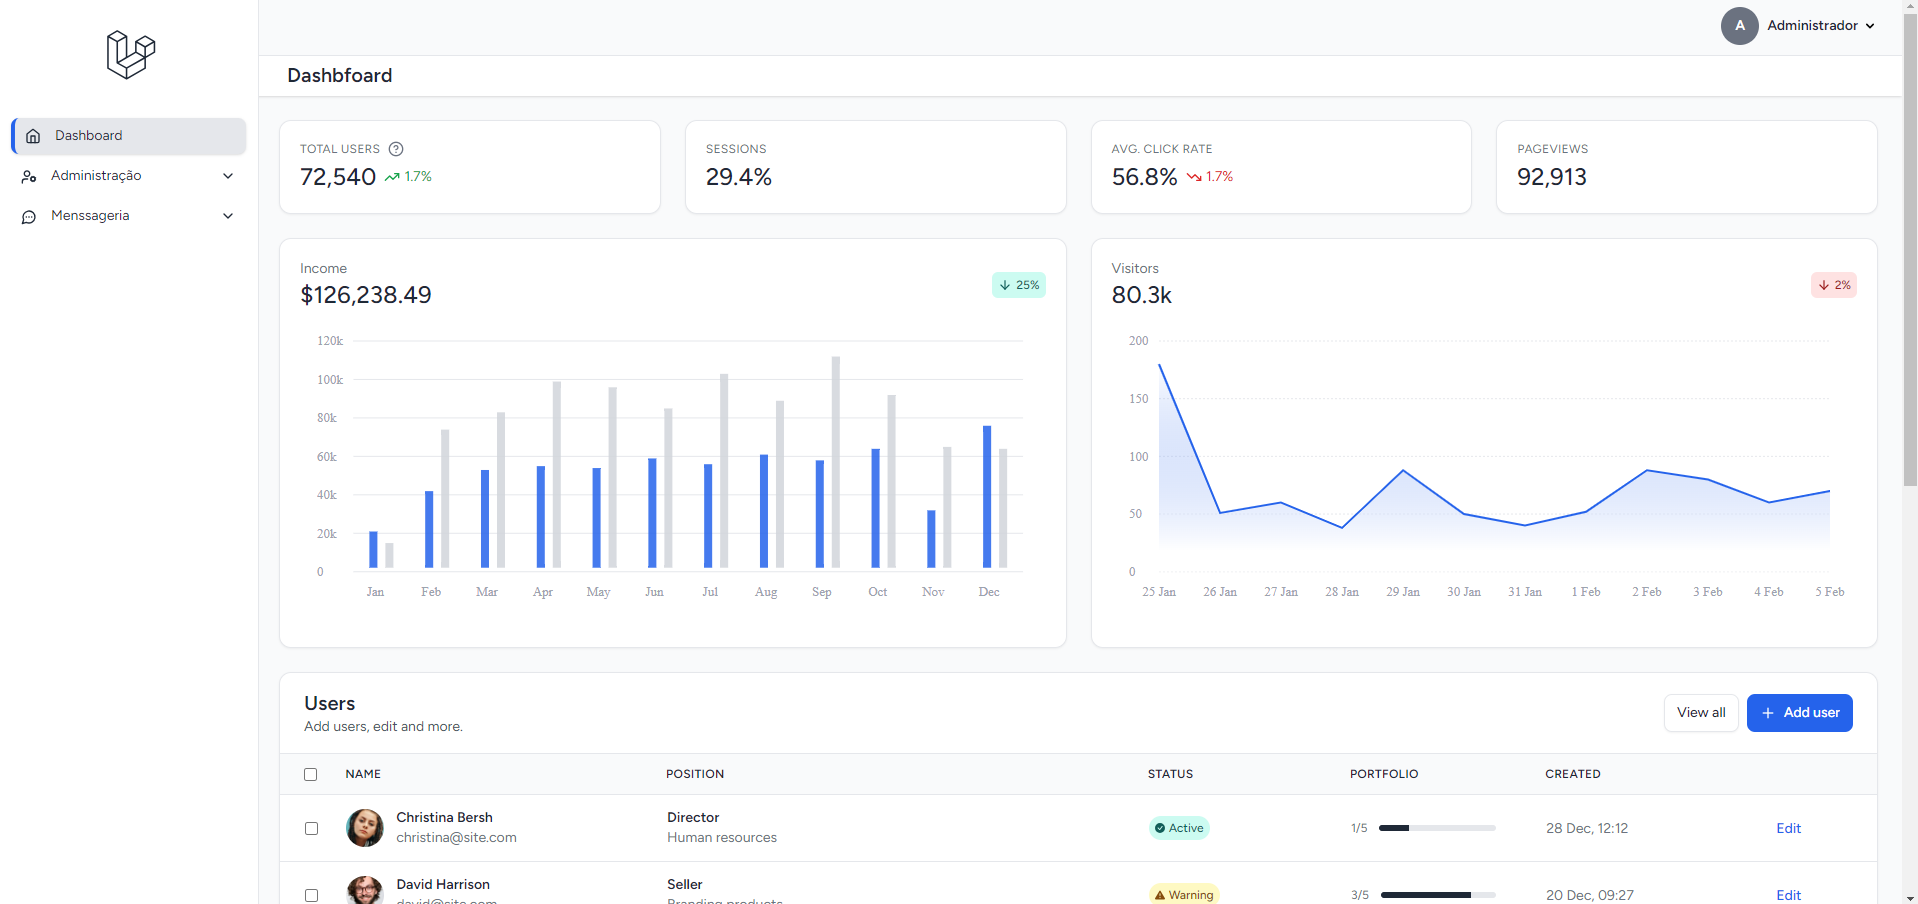The image size is (1918, 904).
Task: Click the STATUS column header
Action: (x=1170, y=774)
